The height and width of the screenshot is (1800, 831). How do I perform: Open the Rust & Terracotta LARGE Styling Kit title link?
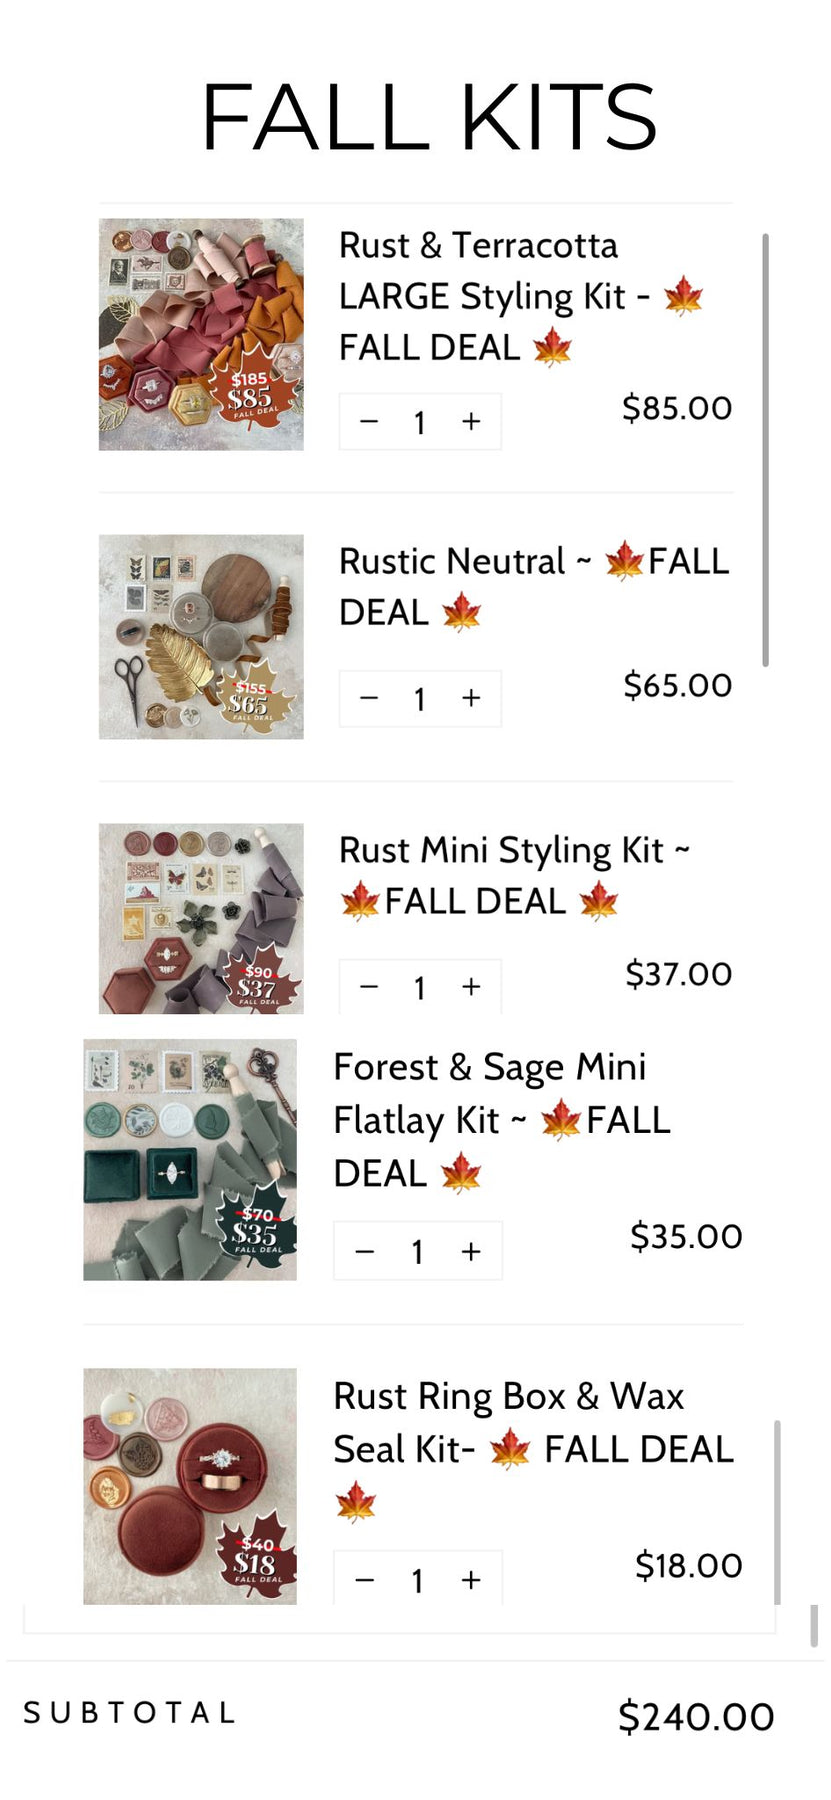521,297
